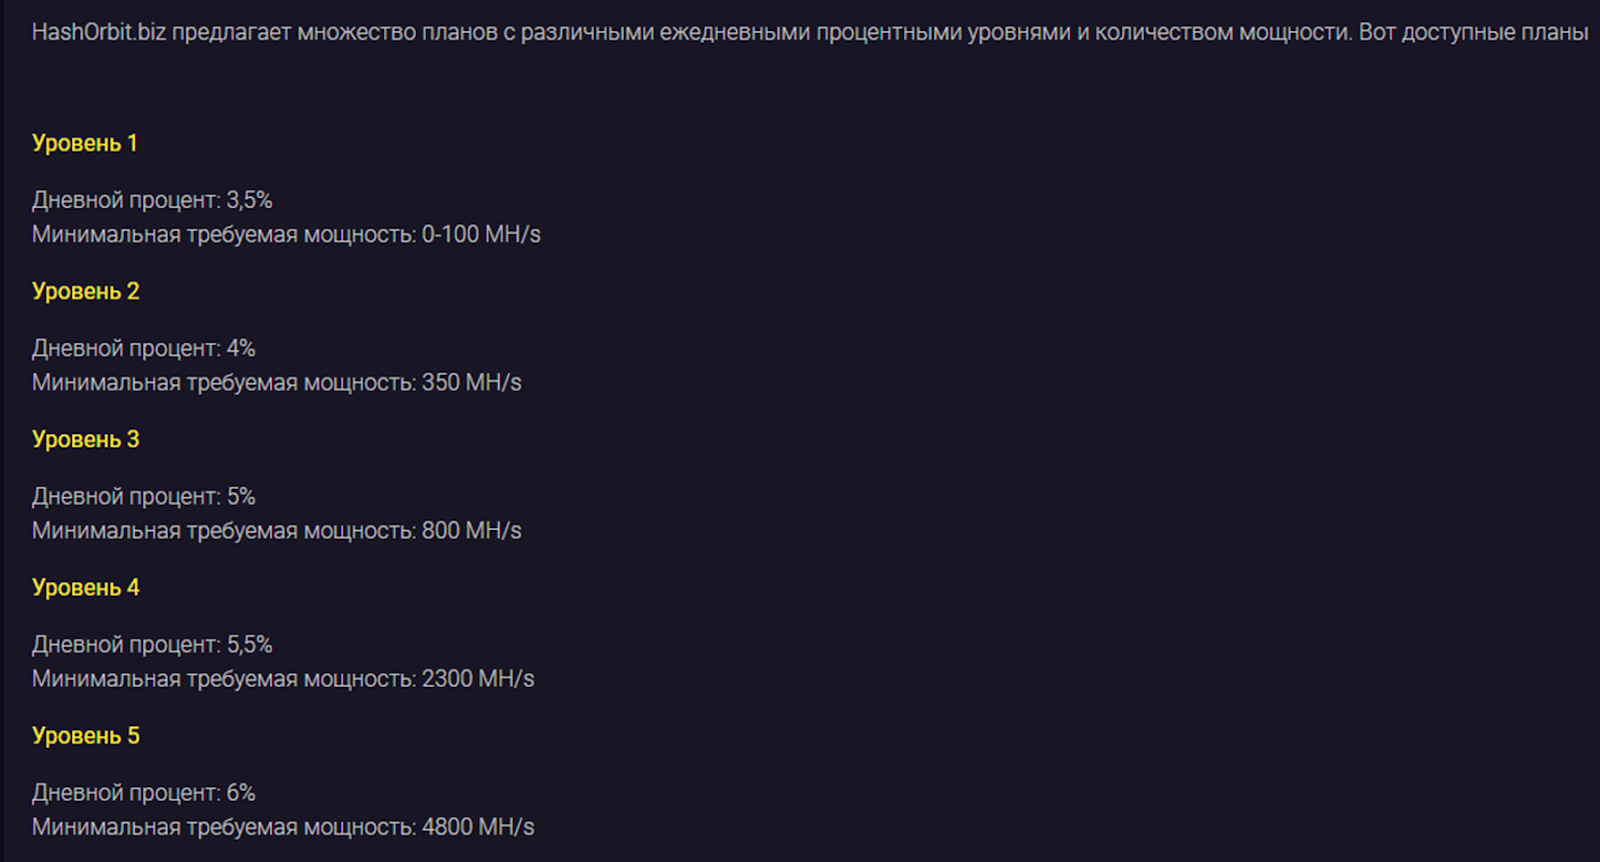Image resolution: width=1600 pixels, height=862 pixels.
Task: Select the 5% daily percent value
Action: pyautogui.click(x=241, y=496)
